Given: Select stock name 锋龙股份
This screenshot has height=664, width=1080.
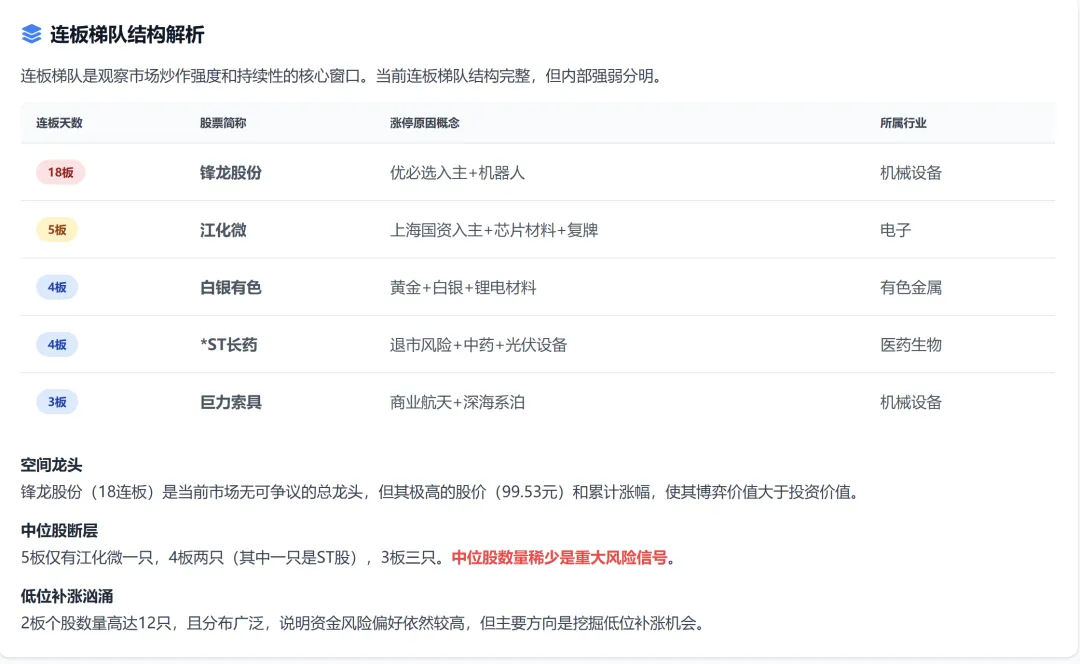Looking at the screenshot, I should pos(231,172).
